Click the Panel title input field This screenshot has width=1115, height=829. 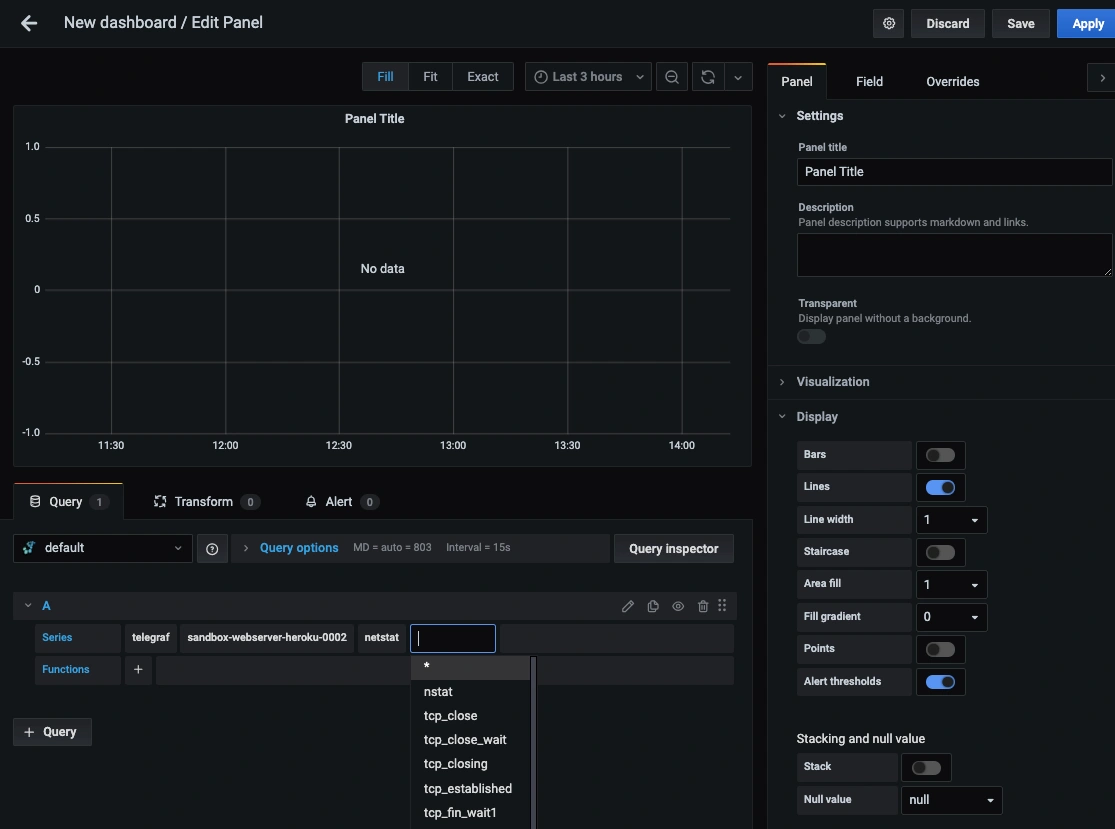click(x=954, y=172)
